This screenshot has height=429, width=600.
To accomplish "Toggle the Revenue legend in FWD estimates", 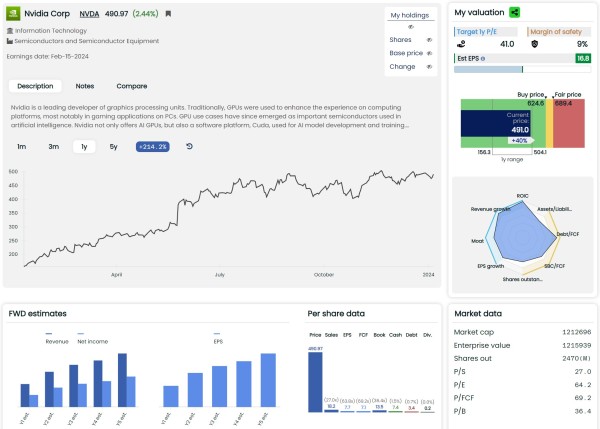I will point(51,341).
